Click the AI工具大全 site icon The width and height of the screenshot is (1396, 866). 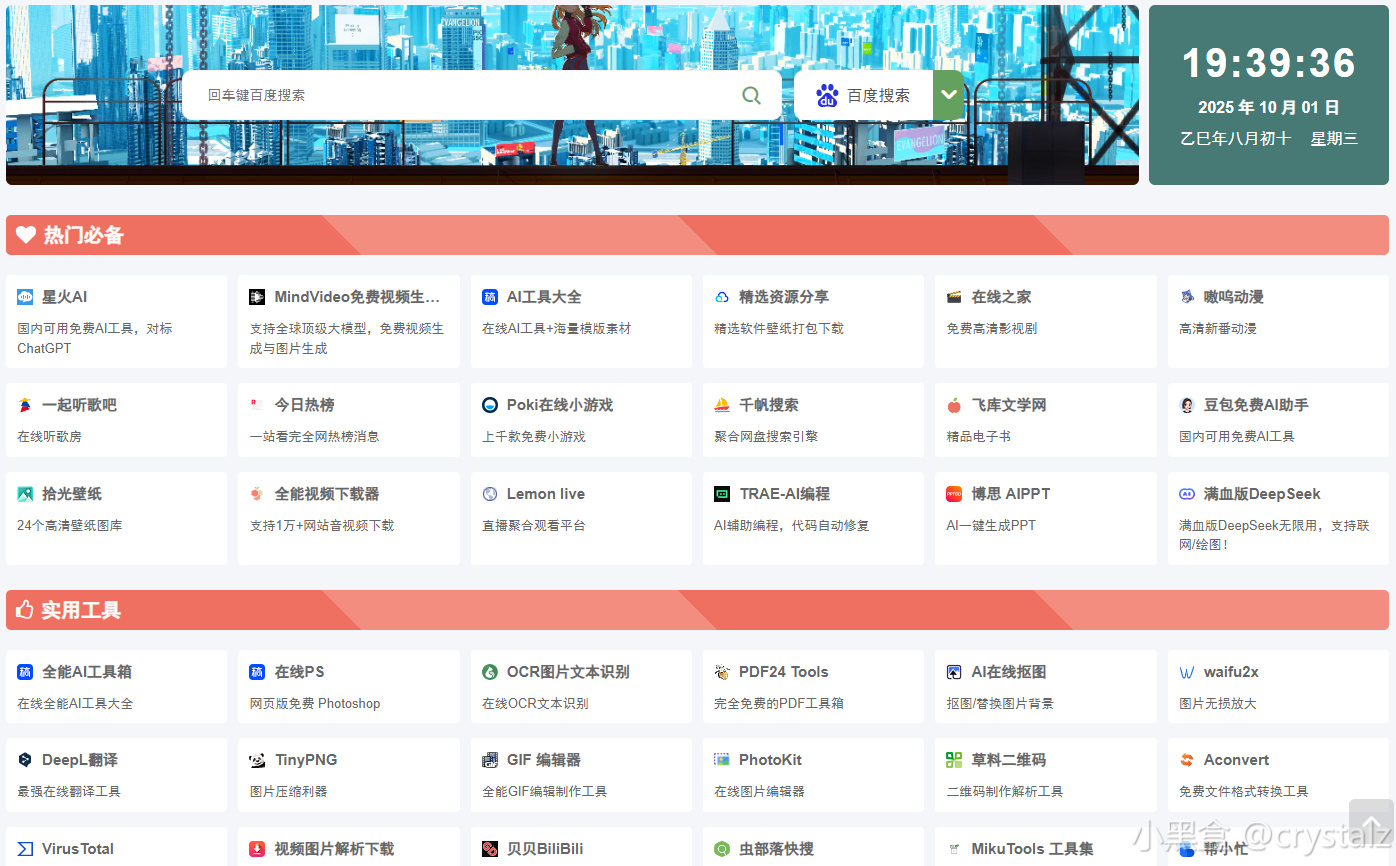490,297
